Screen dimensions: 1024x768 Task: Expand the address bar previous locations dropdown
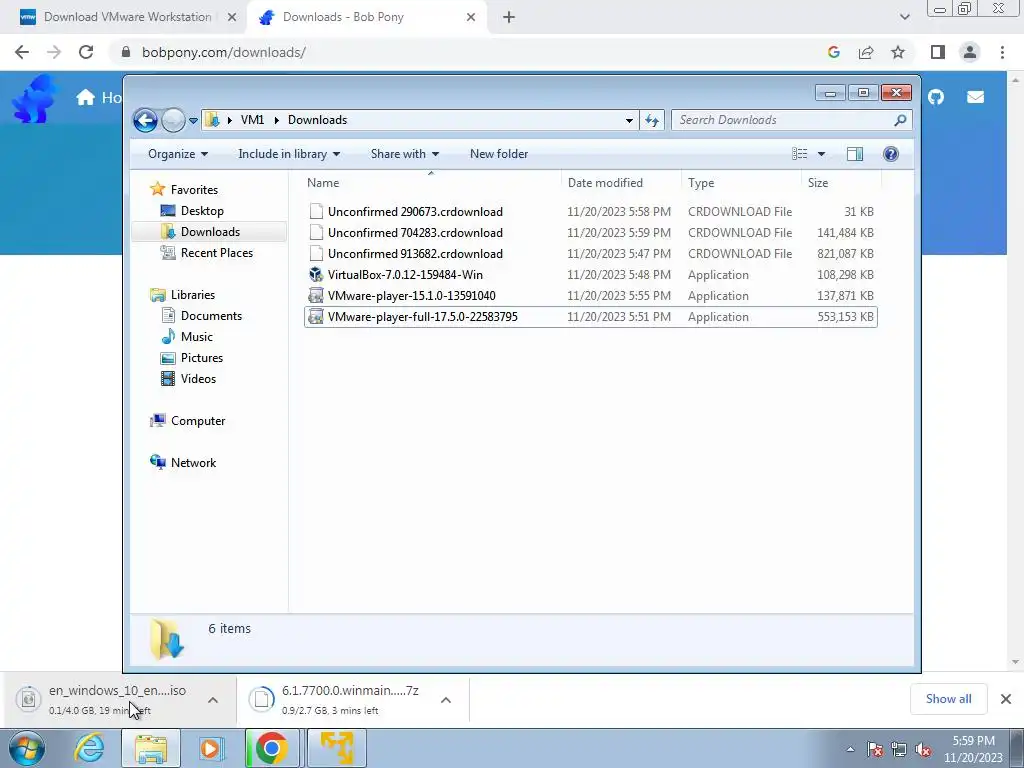629,120
